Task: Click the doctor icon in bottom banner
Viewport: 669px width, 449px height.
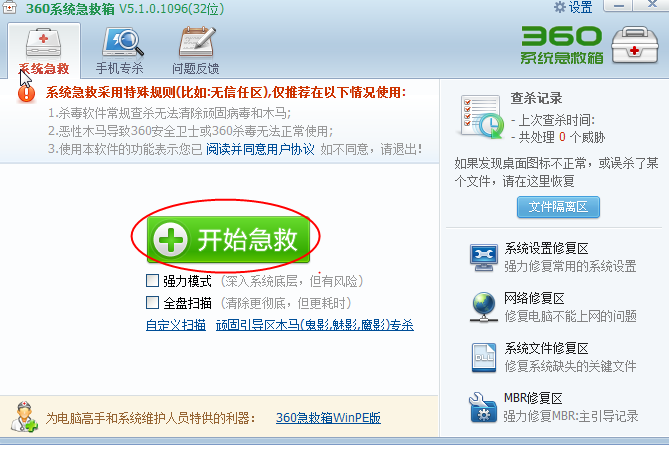Action: [24, 417]
